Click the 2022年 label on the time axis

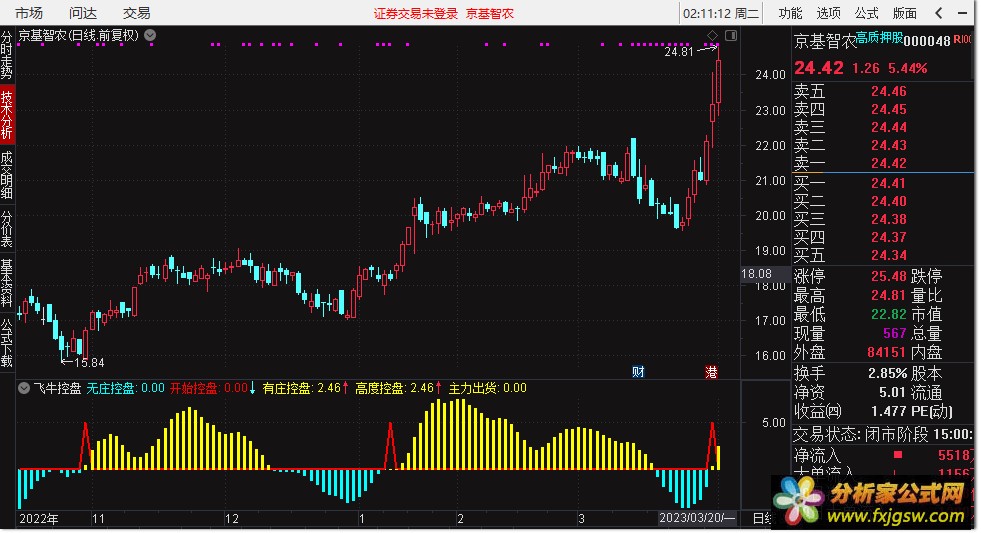click(39, 519)
